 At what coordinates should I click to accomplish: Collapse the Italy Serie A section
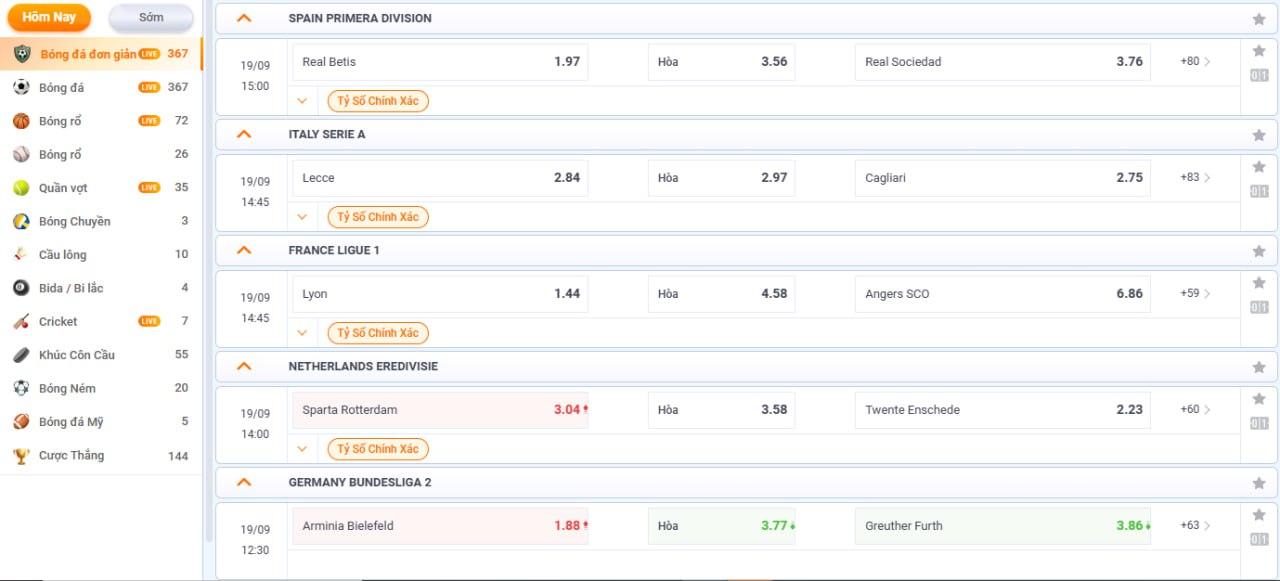(244, 134)
